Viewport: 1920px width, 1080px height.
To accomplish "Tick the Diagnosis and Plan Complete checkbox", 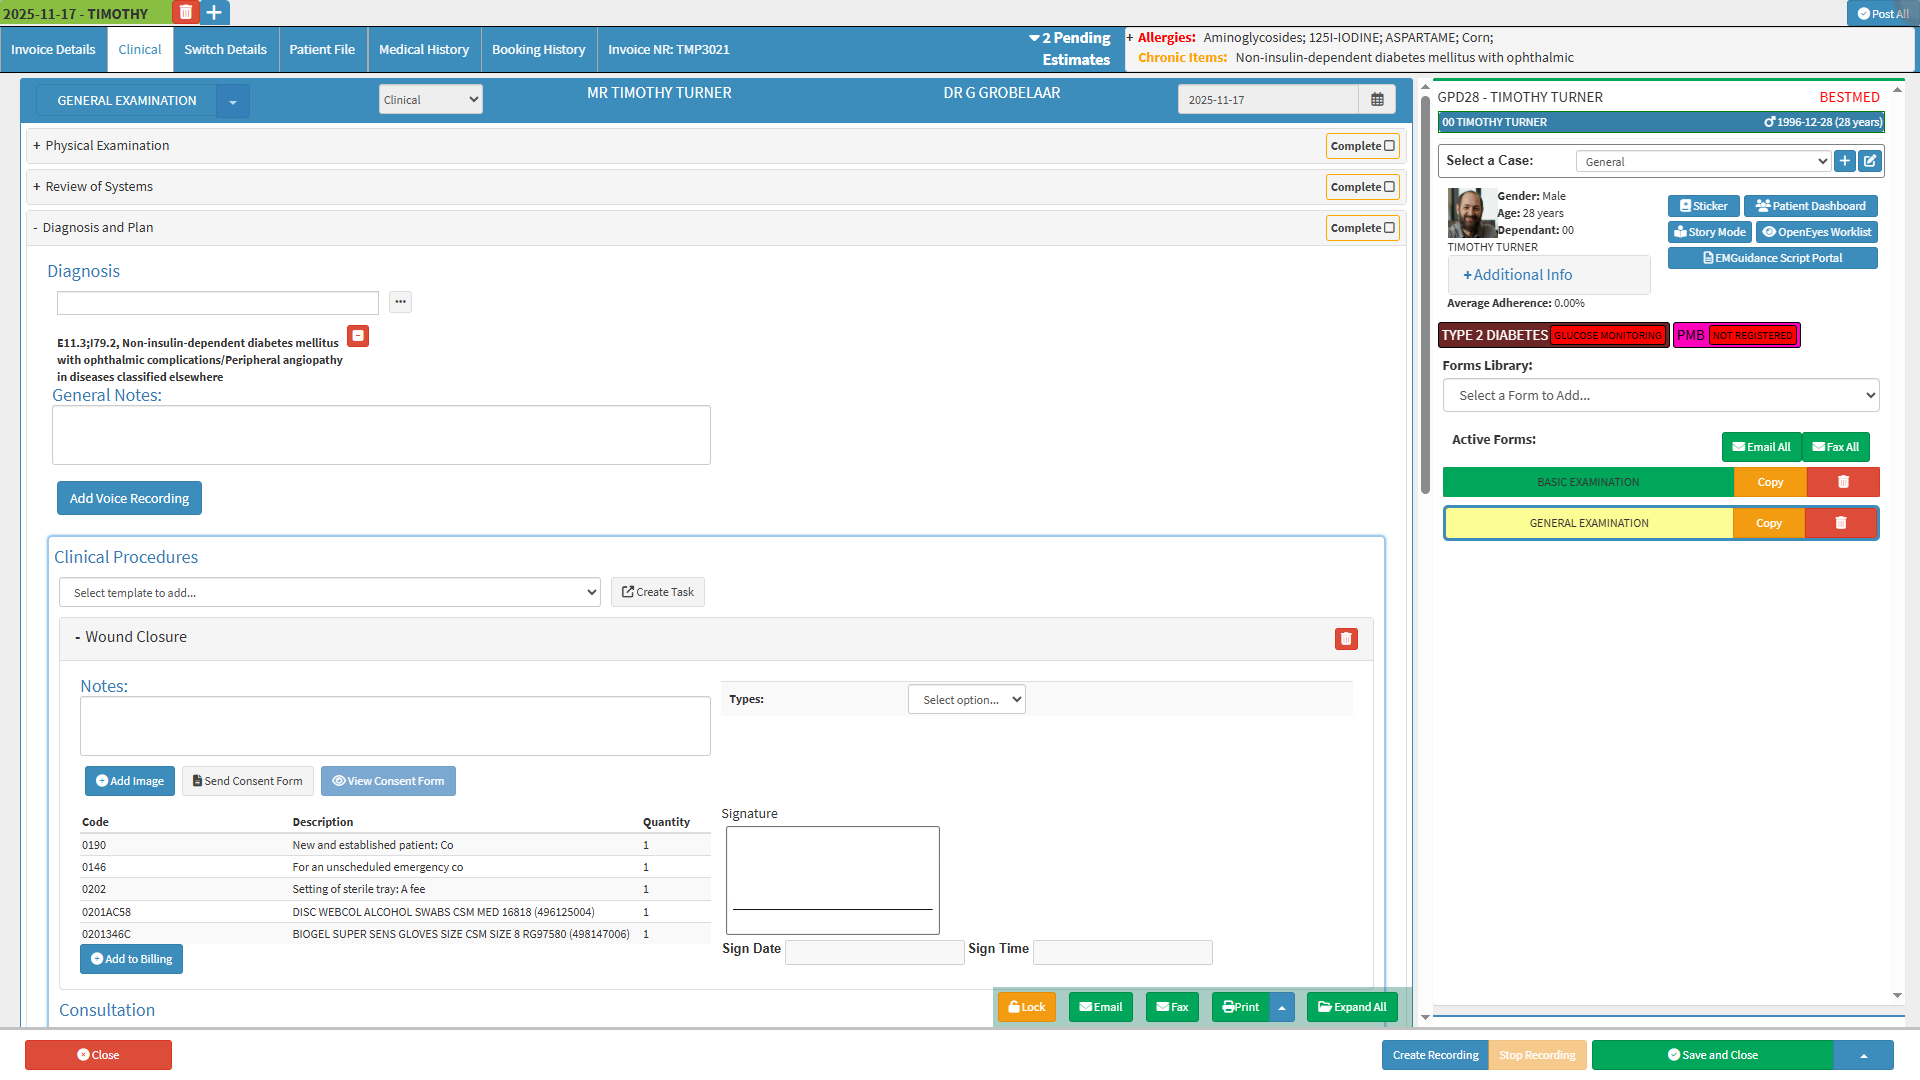I will [x=1389, y=228].
